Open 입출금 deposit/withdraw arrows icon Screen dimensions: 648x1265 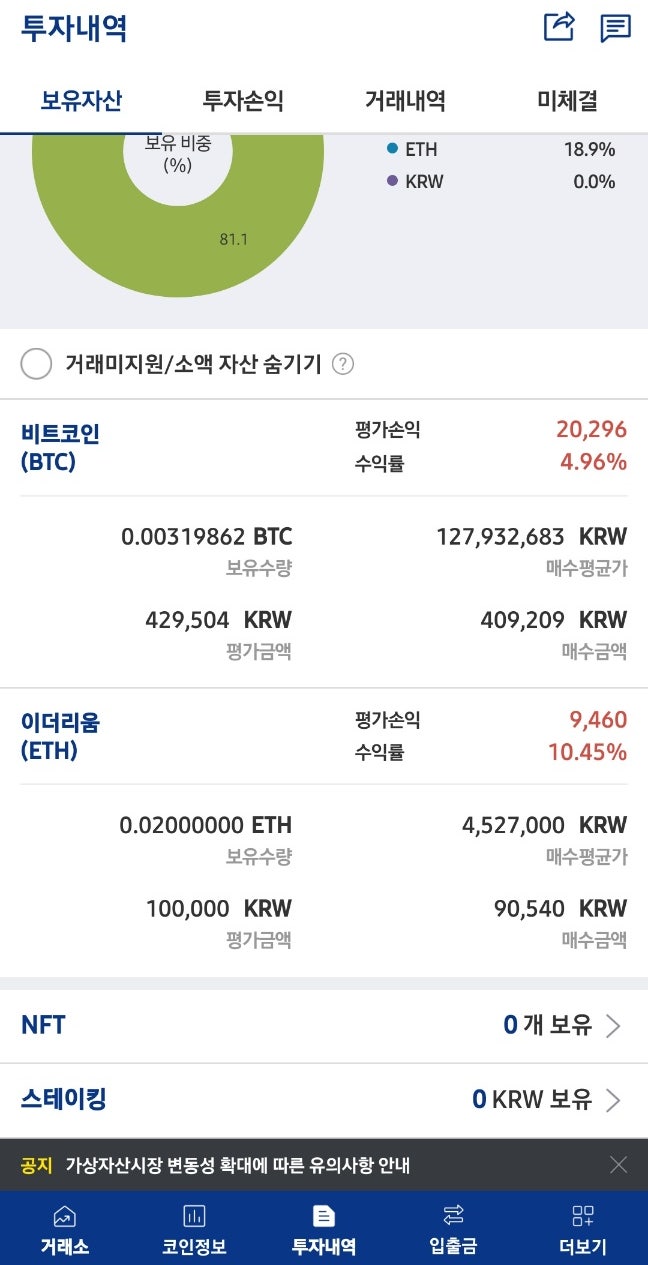click(453, 1215)
